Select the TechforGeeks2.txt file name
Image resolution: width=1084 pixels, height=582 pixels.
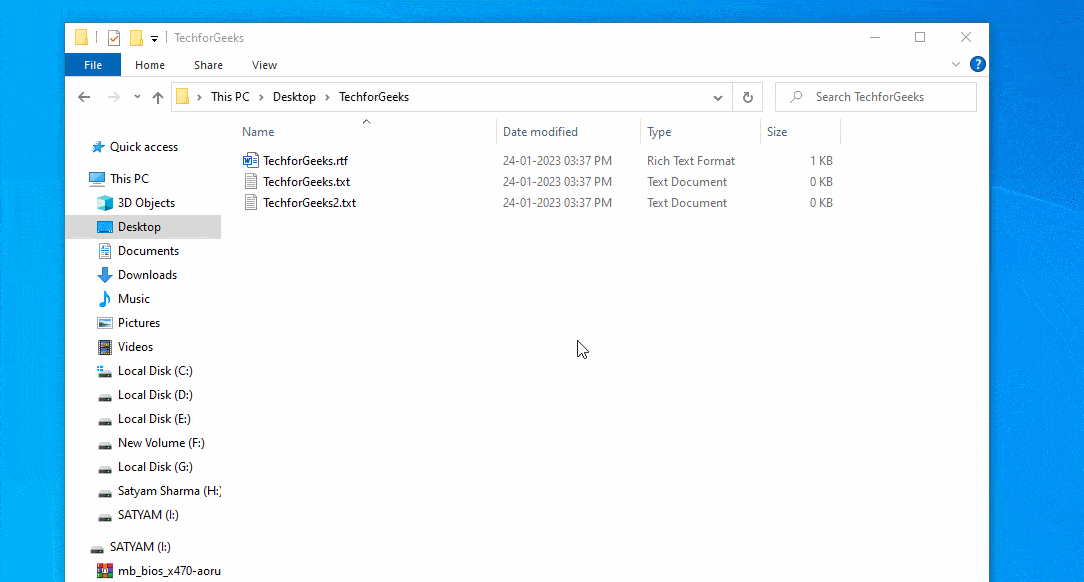point(309,203)
